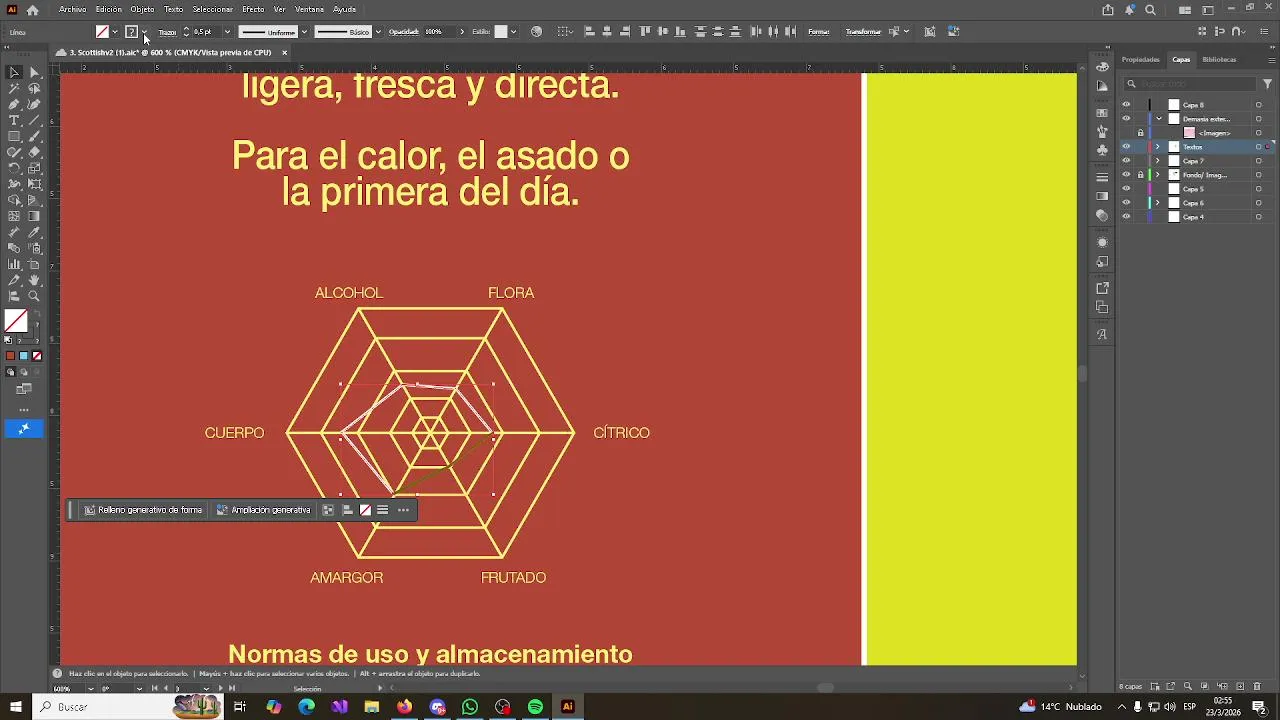Image resolution: width=1280 pixels, height=720 pixels.
Task: Hide the Capa 7 layer
Action: click(x=1126, y=161)
